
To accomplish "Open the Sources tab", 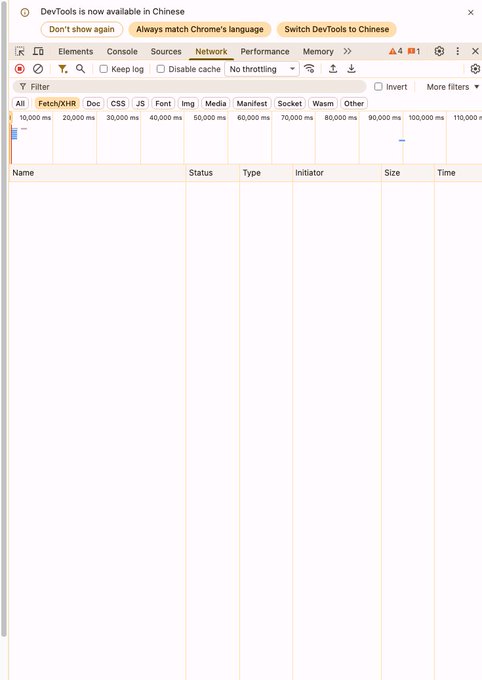I will point(166,51).
